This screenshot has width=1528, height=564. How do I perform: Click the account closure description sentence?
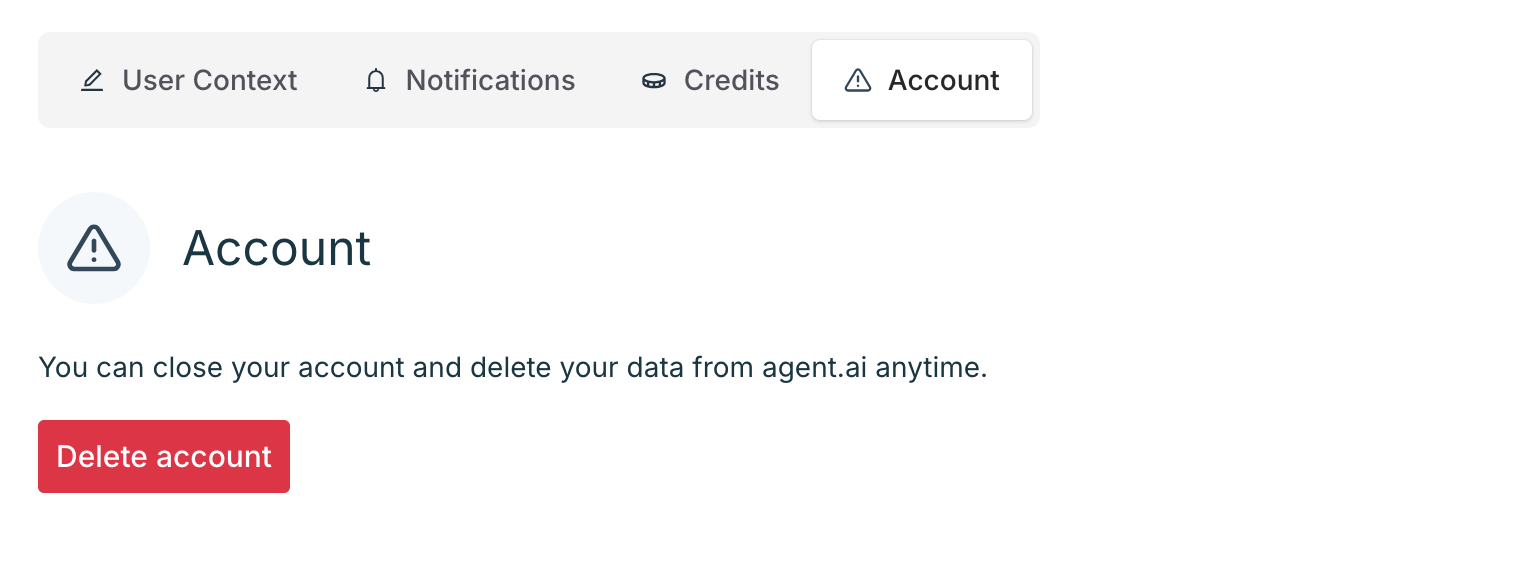512,368
